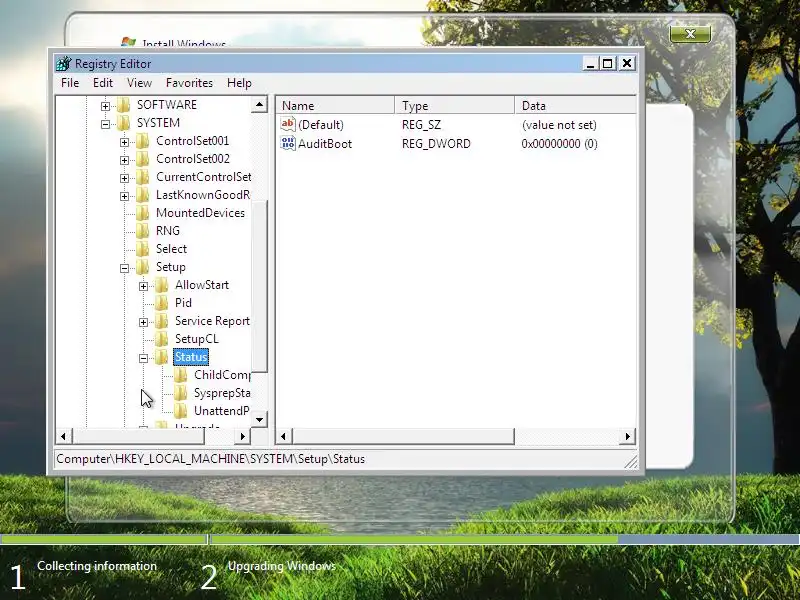This screenshot has height=600, width=800.
Task: Sort values by Data column header
Action: pos(576,106)
